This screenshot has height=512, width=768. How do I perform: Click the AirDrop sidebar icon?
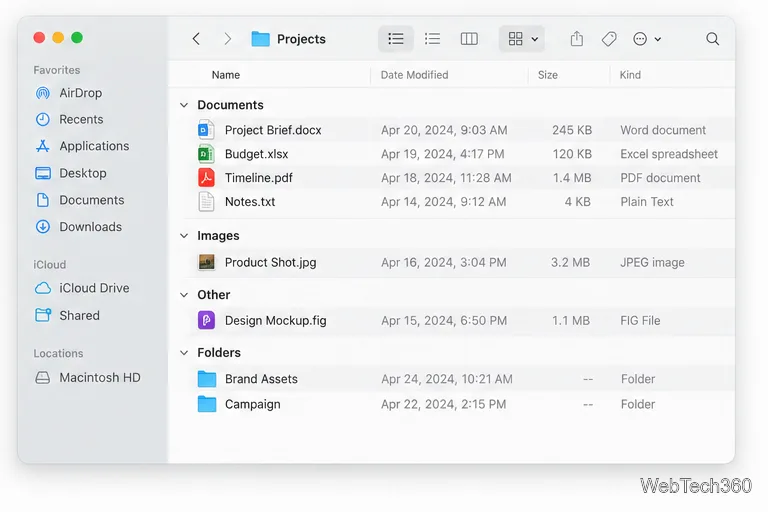[x=43, y=93]
